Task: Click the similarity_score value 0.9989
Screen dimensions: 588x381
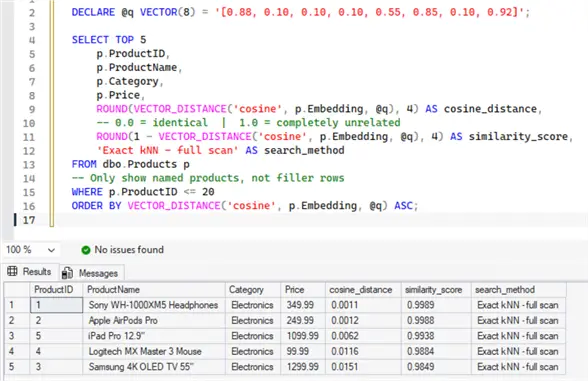Action: pyautogui.click(x=436, y=305)
